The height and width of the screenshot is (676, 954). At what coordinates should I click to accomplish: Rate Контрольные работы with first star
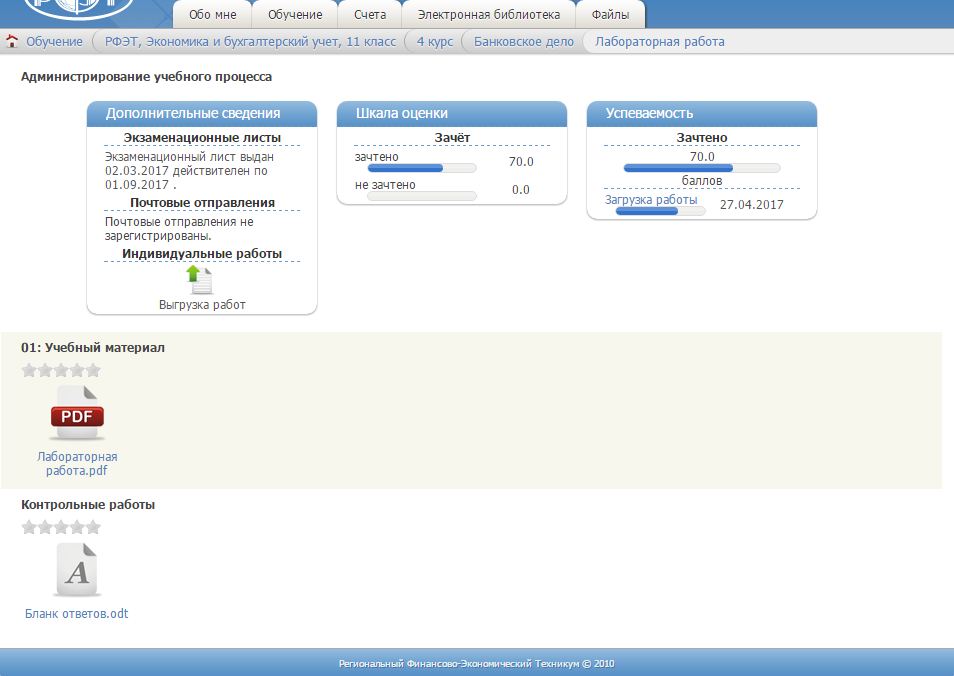coord(29,527)
